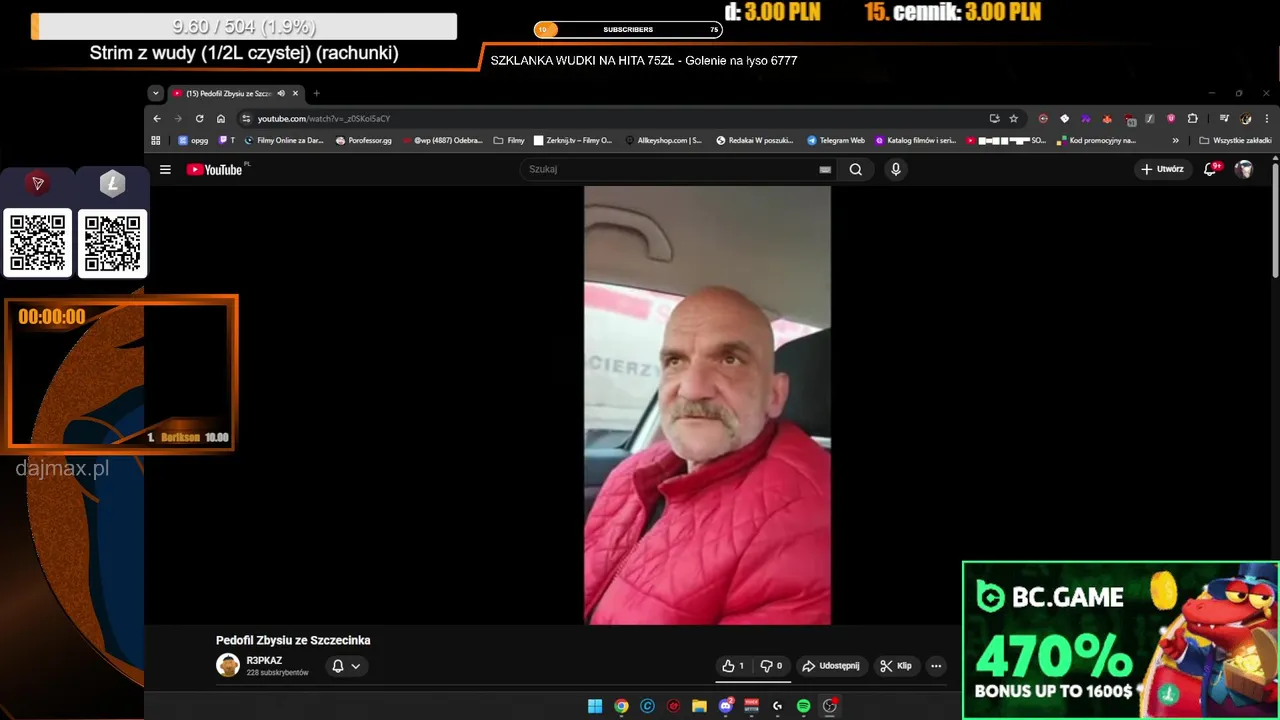Click the Klip clip button
This screenshot has height=720, width=1280.
[x=896, y=666]
